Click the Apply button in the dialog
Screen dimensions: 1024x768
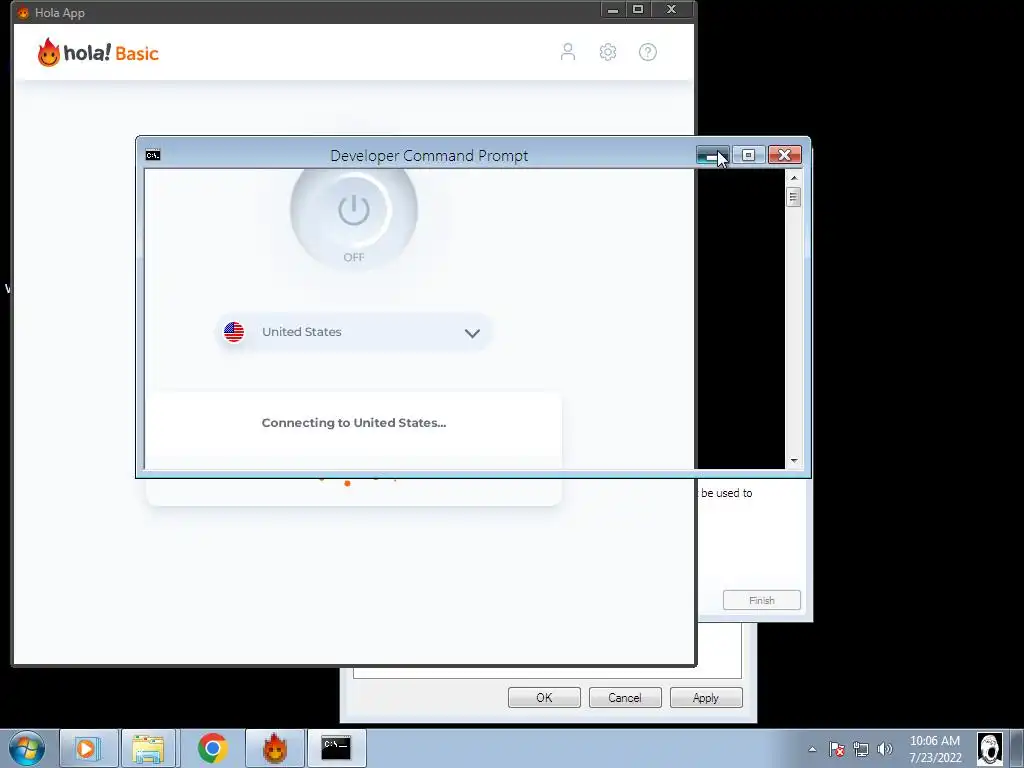pyautogui.click(x=706, y=697)
